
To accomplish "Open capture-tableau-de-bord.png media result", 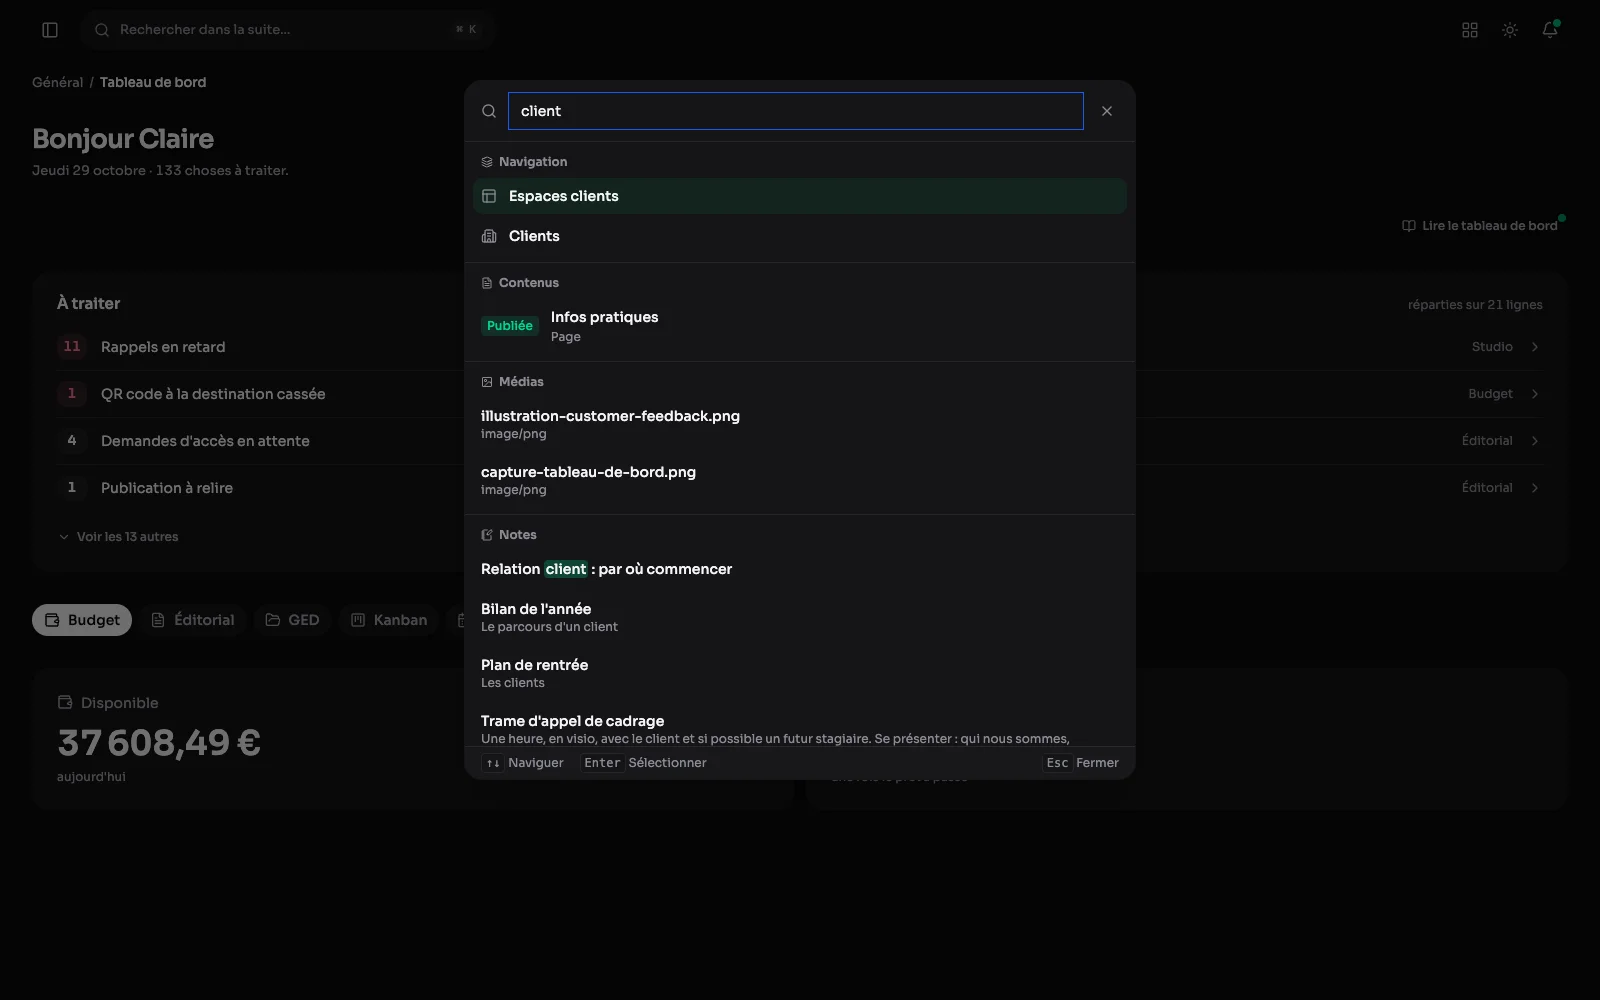I will [800, 480].
